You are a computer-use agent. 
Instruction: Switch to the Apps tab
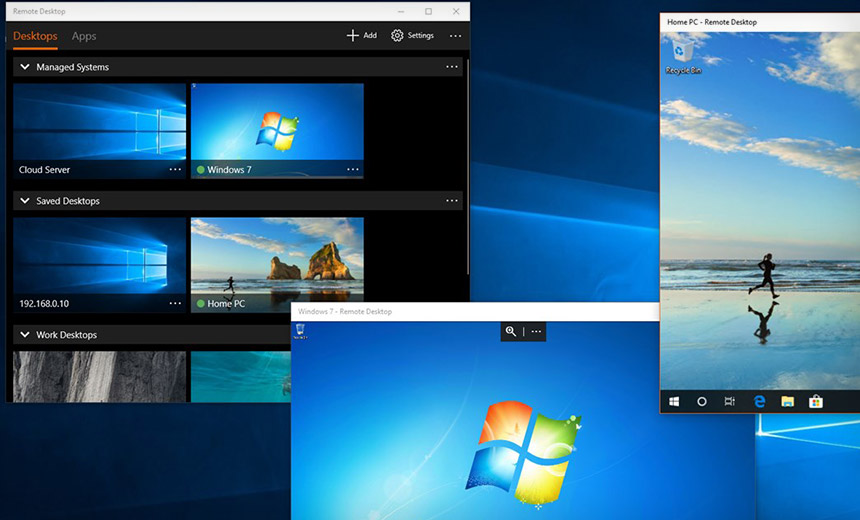[84, 36]
